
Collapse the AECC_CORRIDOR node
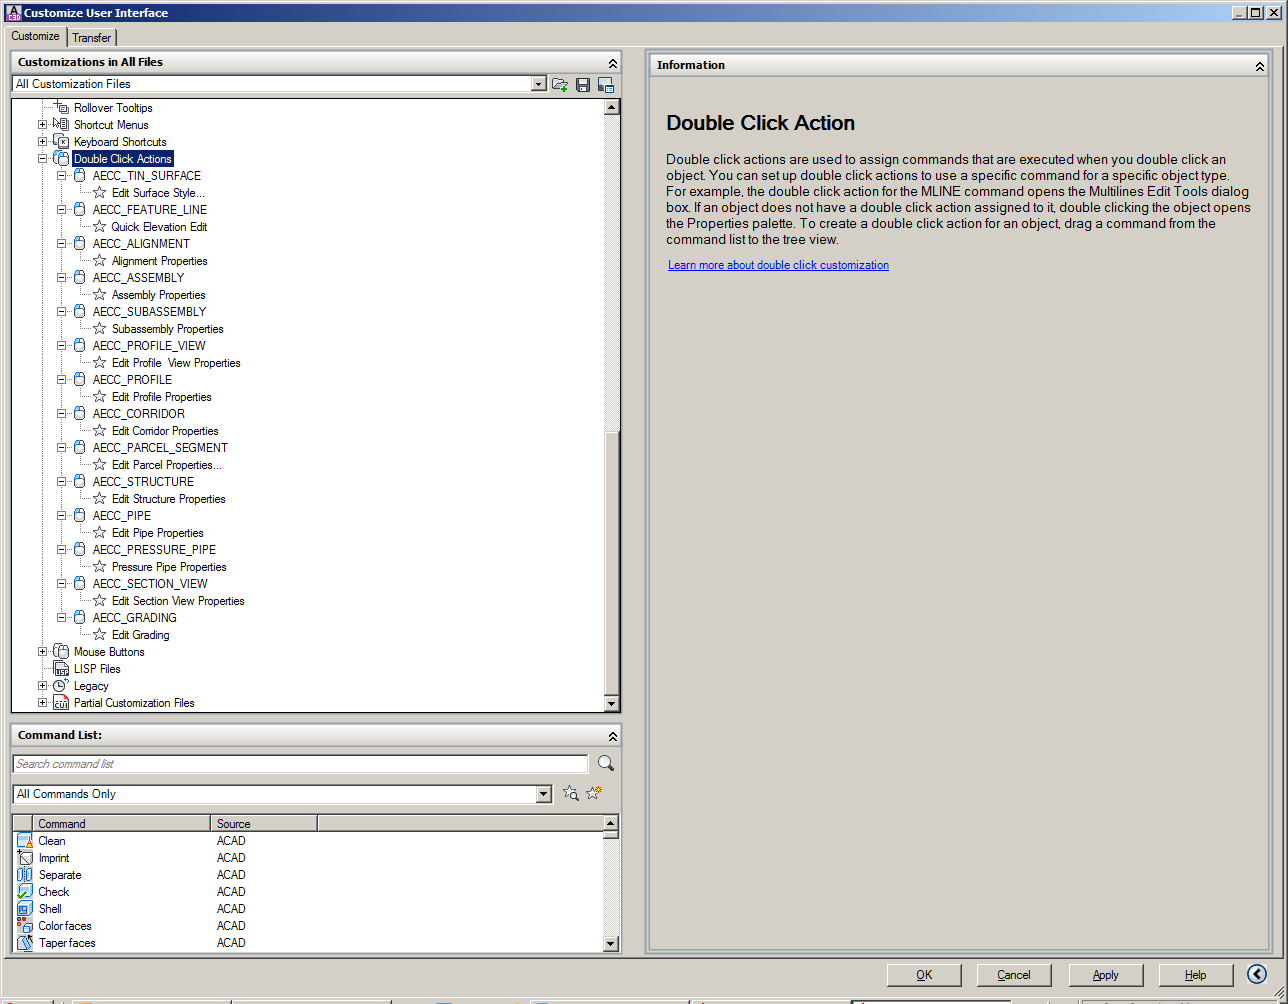(x=61, y=414)
